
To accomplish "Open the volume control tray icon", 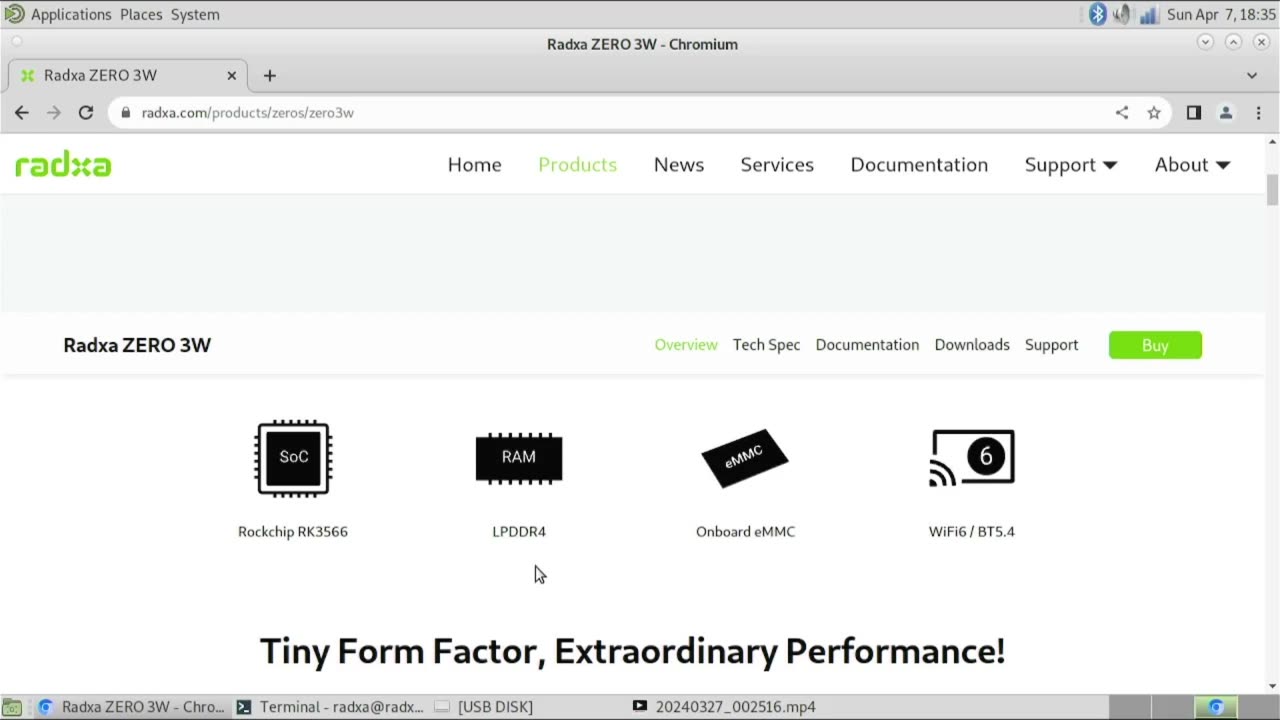I will [1123, 14].
